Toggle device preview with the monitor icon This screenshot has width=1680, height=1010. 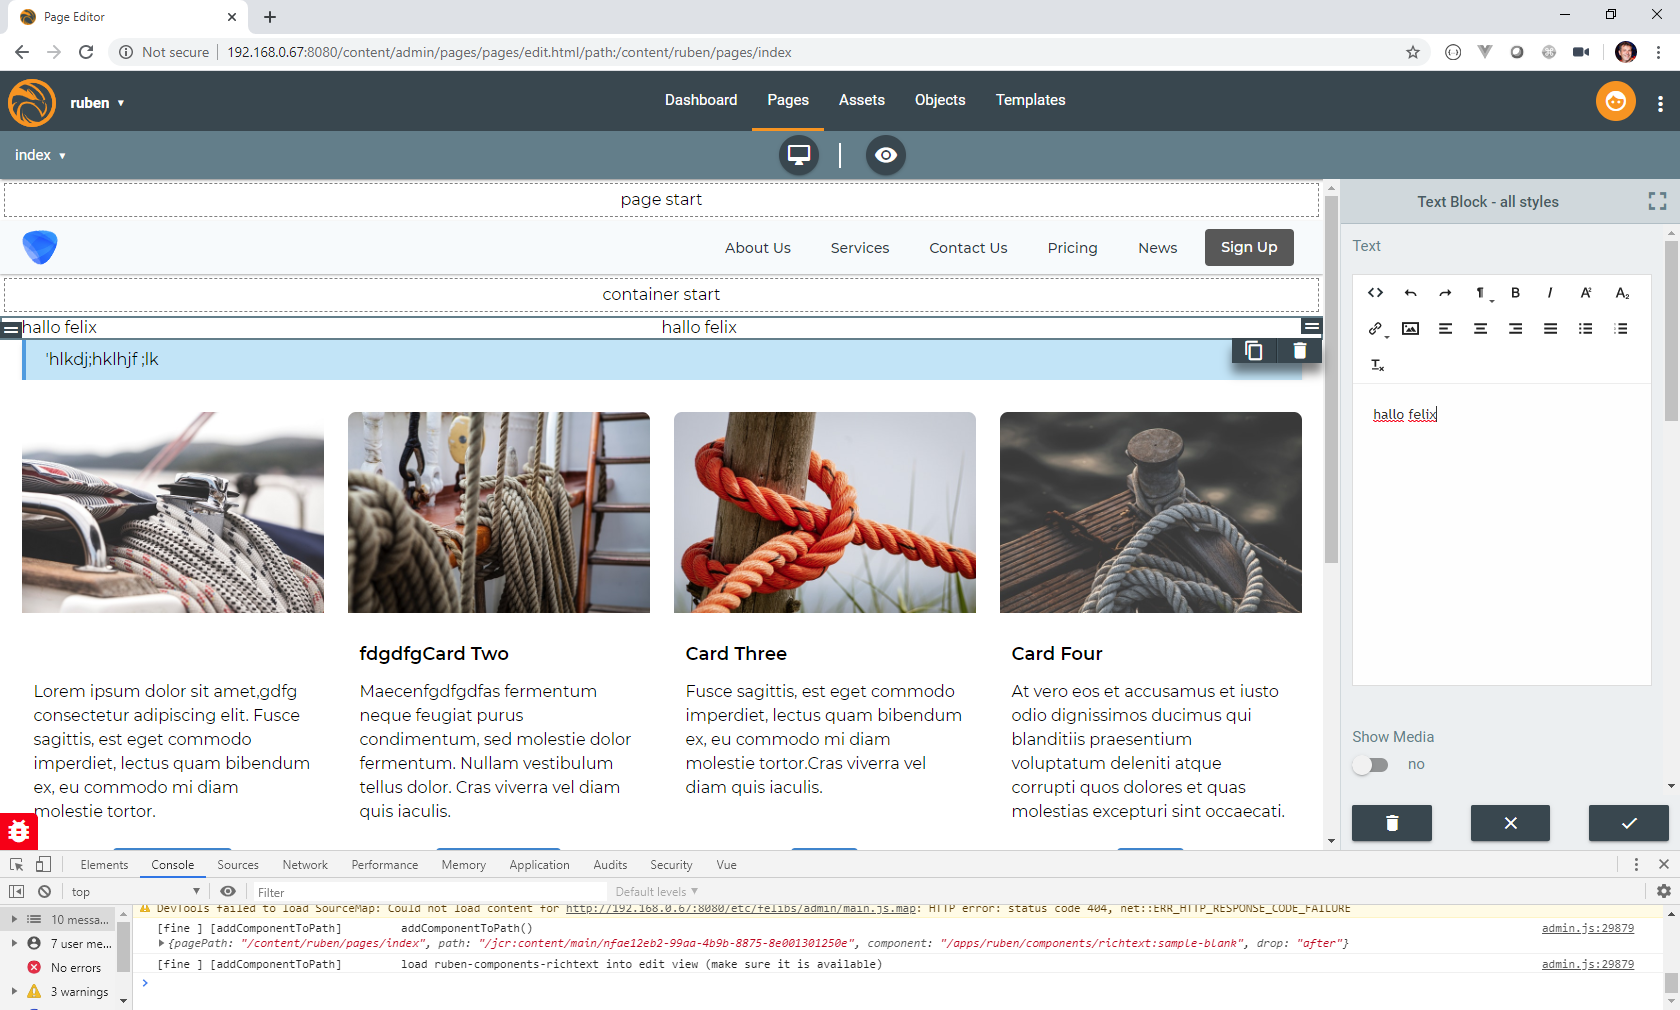coord(797,155)
